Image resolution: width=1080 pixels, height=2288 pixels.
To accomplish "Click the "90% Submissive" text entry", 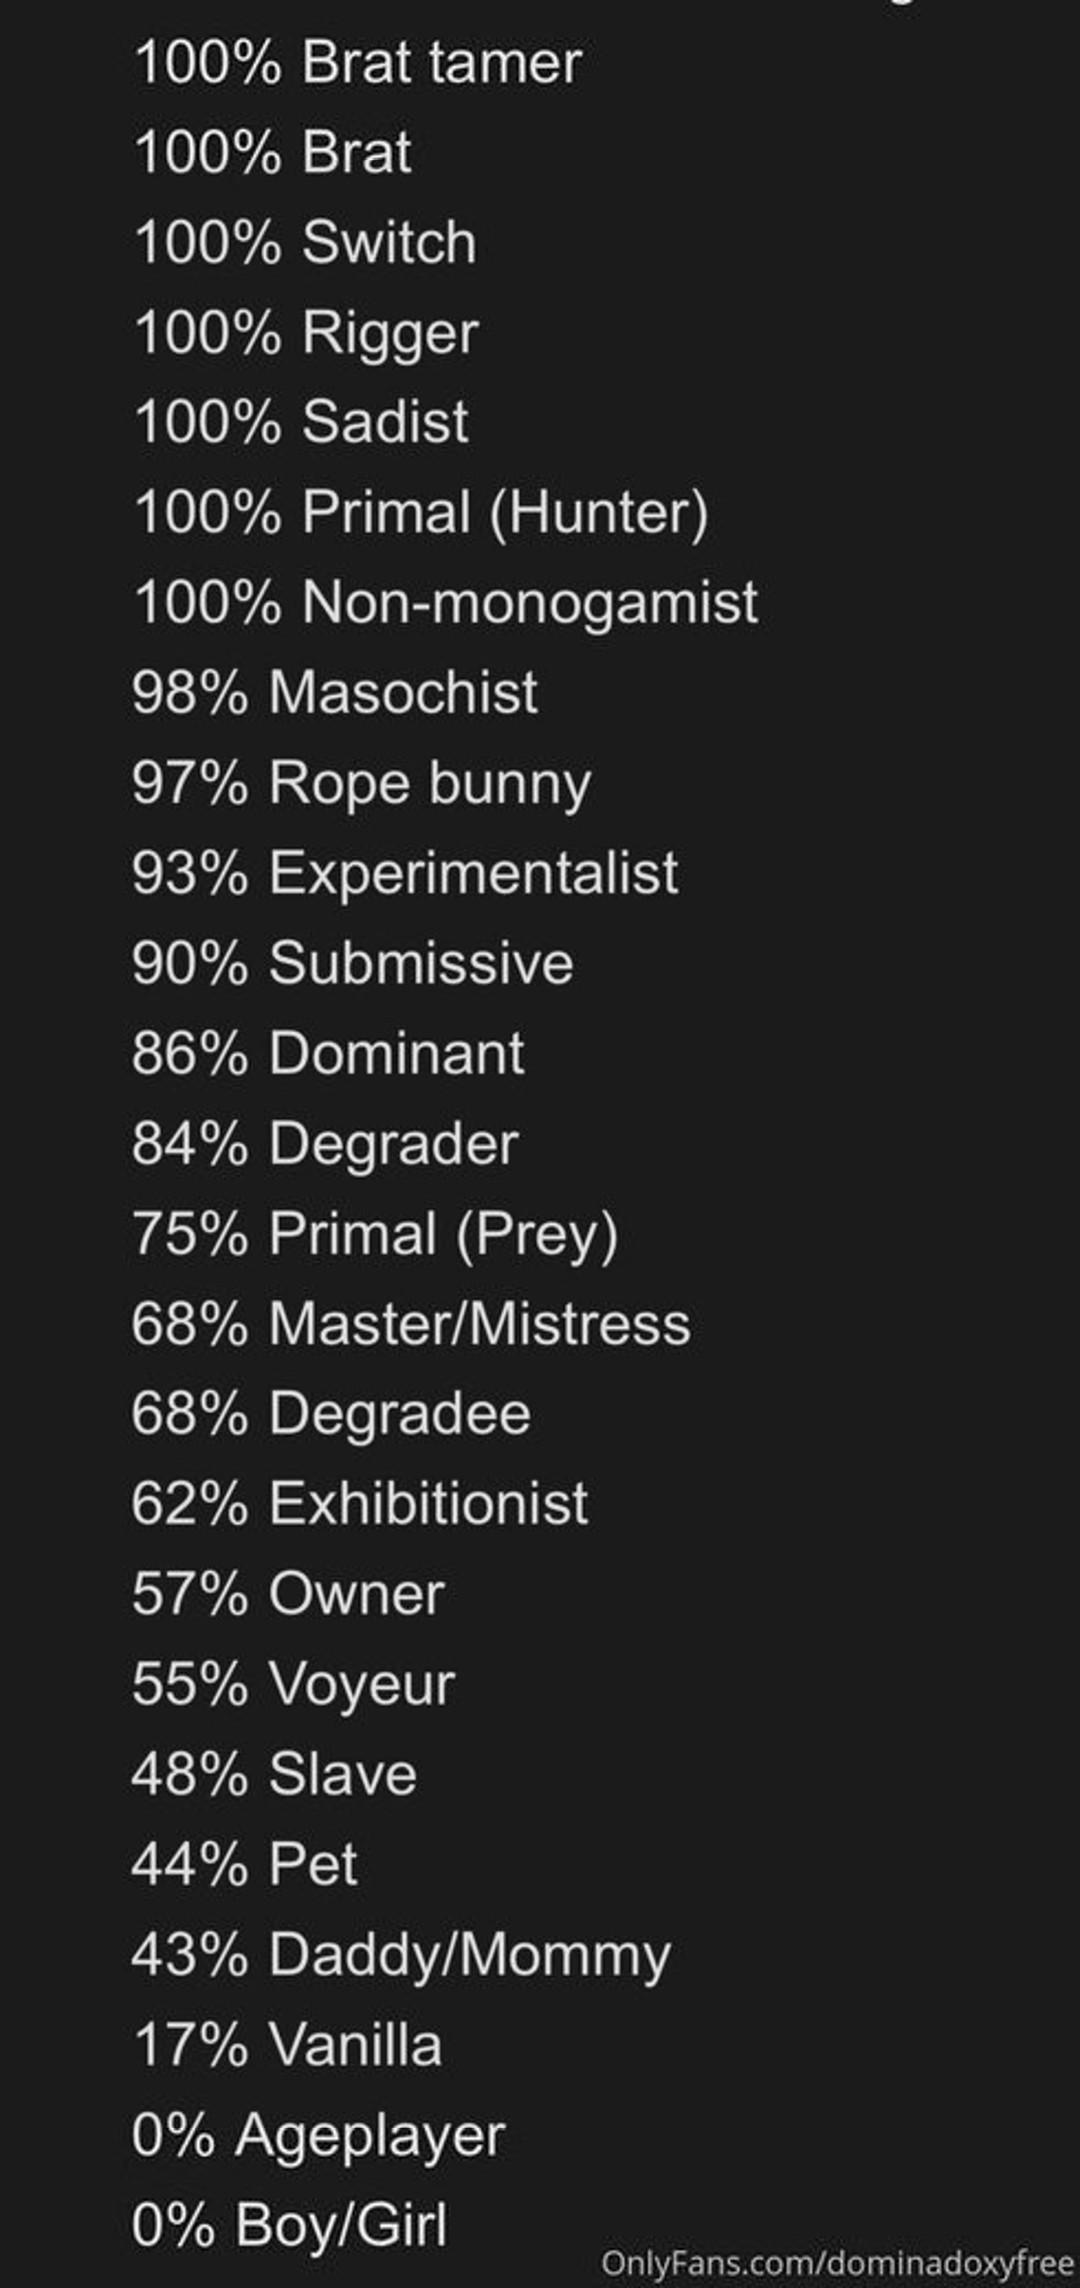I will click(352, 963).
